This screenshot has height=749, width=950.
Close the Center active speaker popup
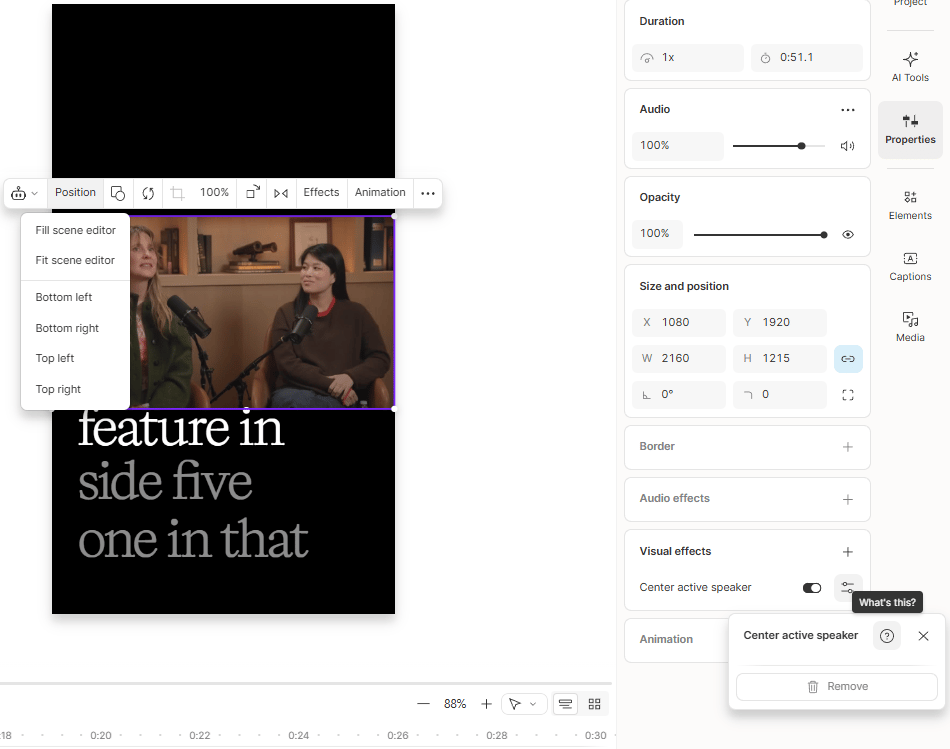pyautogui.click(x=923, y=636)
